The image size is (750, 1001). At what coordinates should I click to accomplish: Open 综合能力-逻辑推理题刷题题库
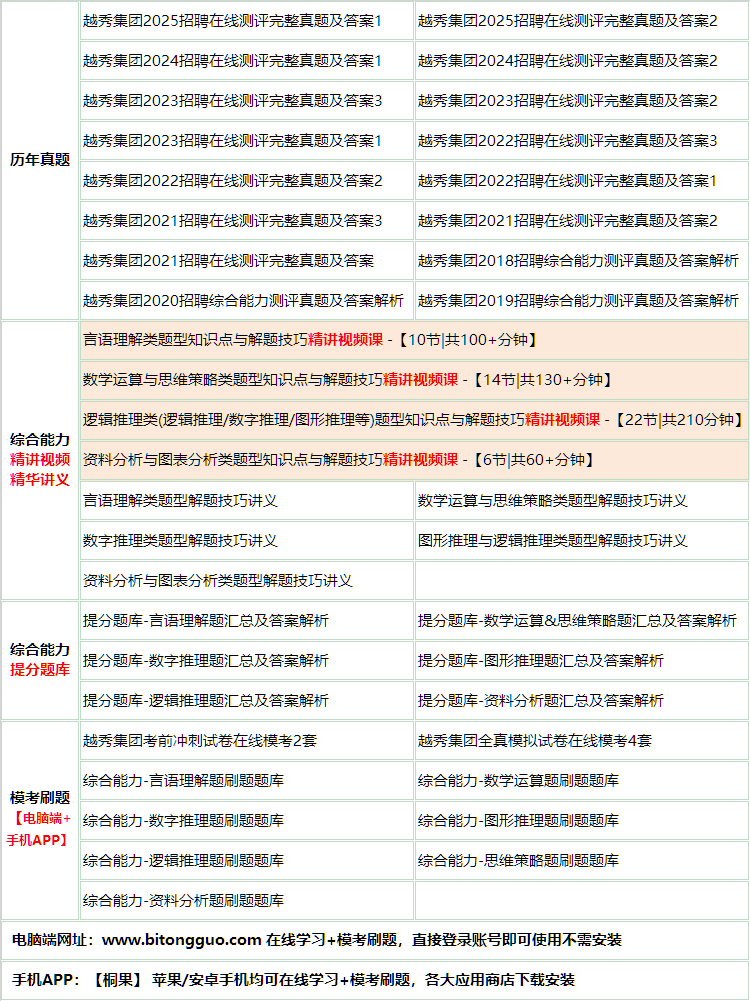[183, 861]
